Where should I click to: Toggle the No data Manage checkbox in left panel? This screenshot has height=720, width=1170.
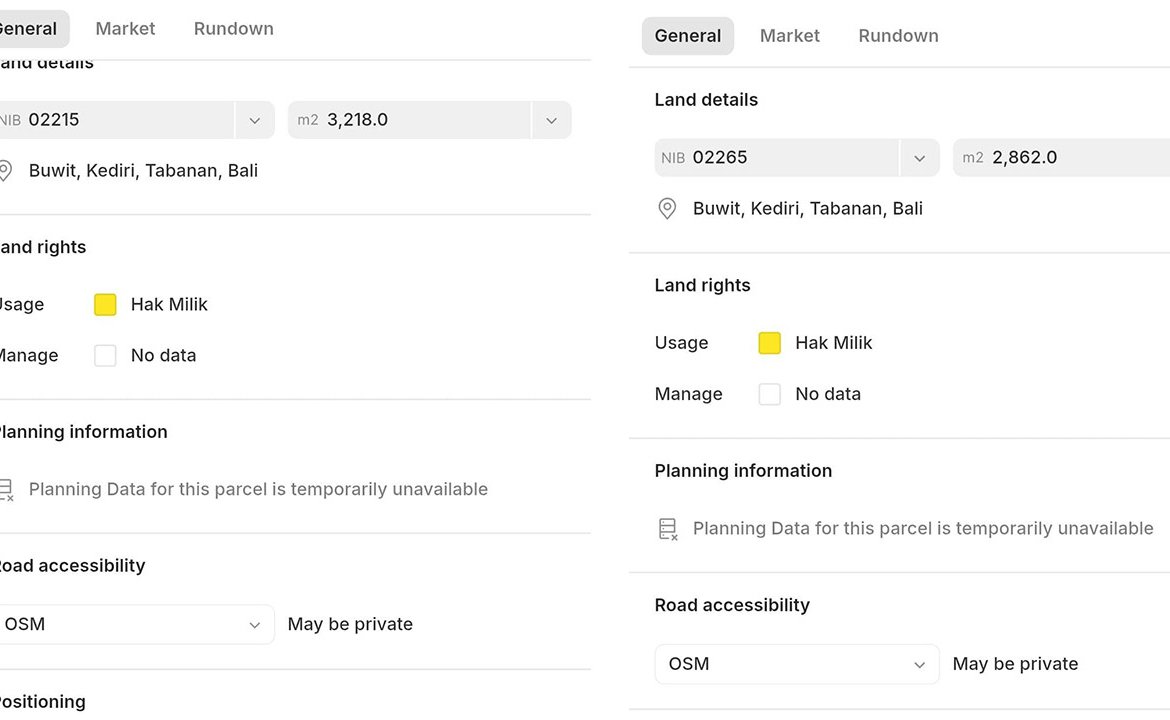coord(105,356)
